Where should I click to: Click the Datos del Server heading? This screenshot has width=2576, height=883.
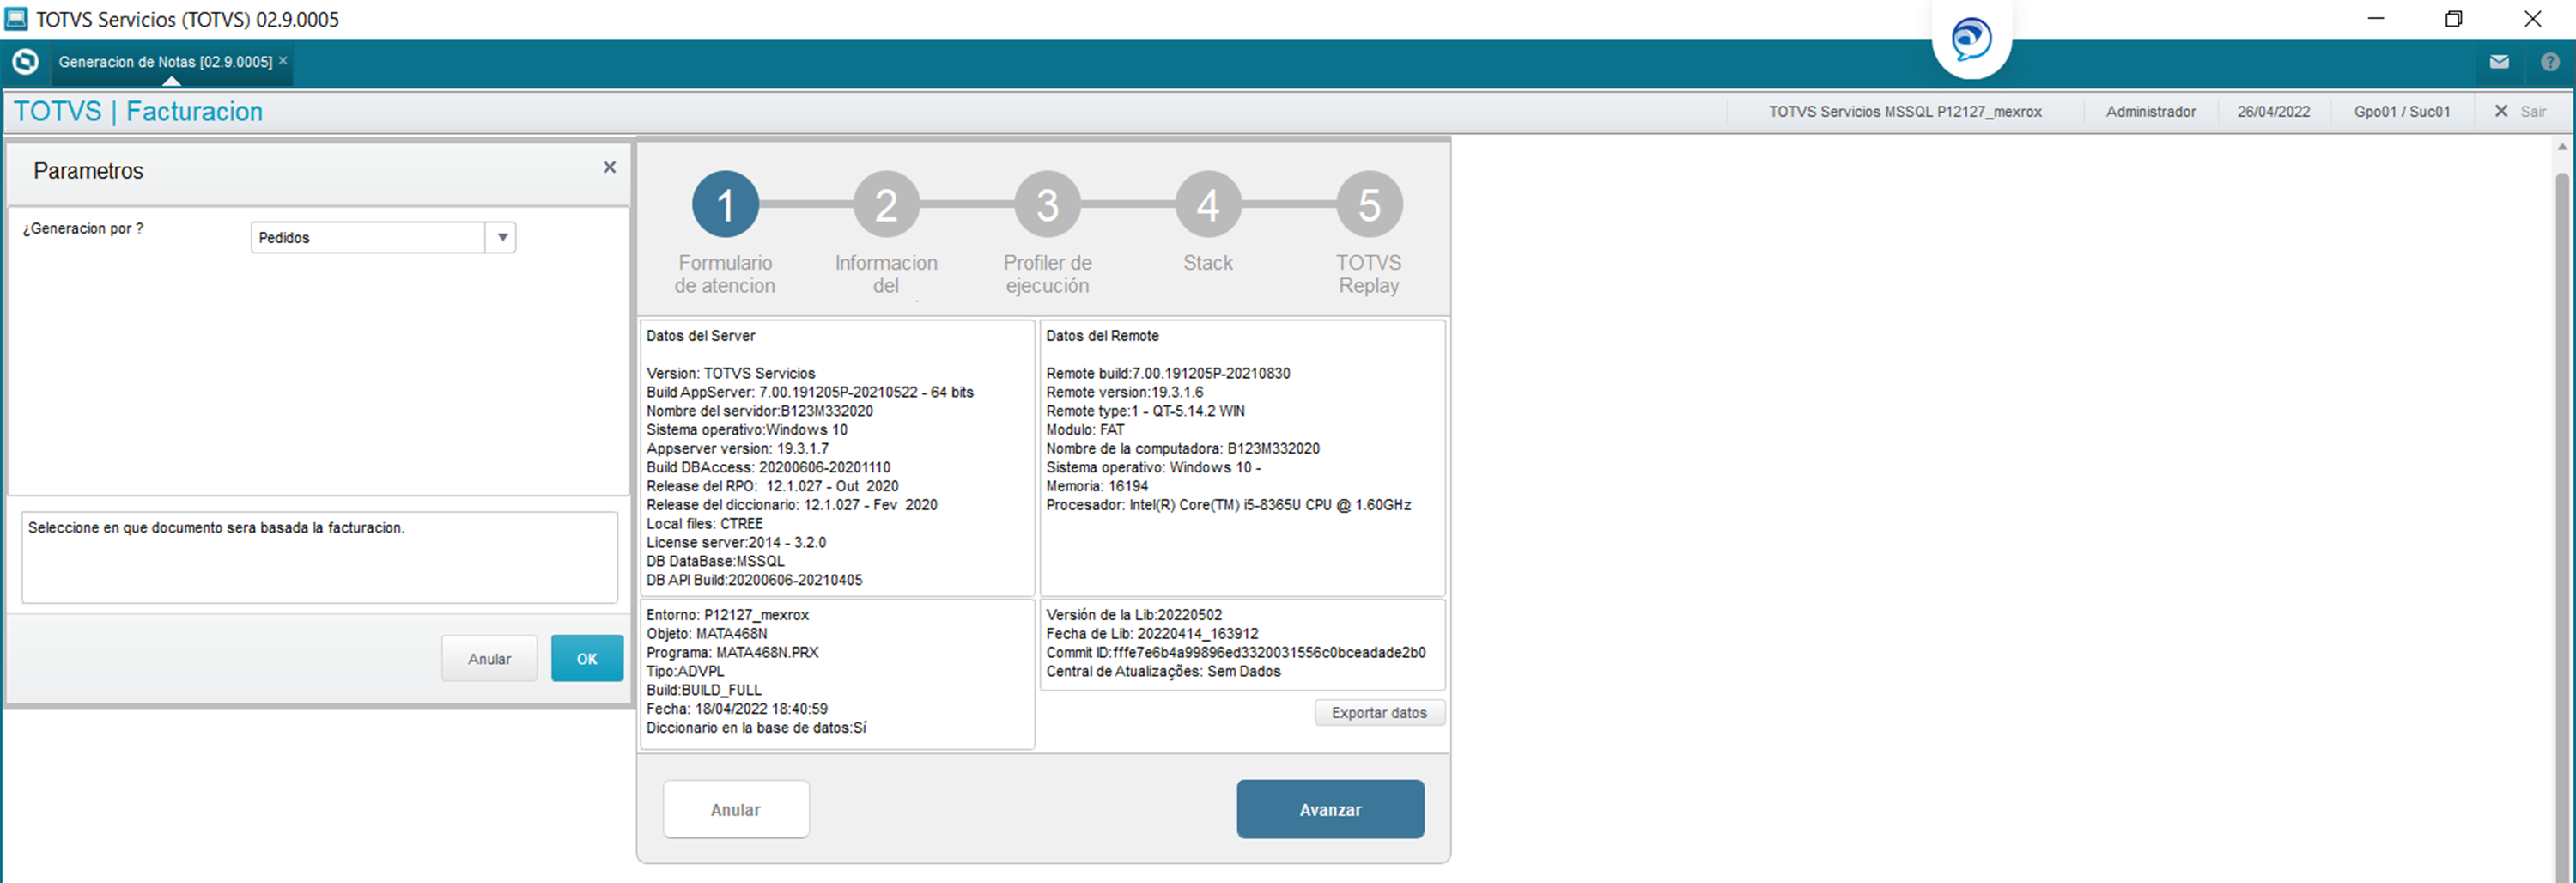[700, 336]
